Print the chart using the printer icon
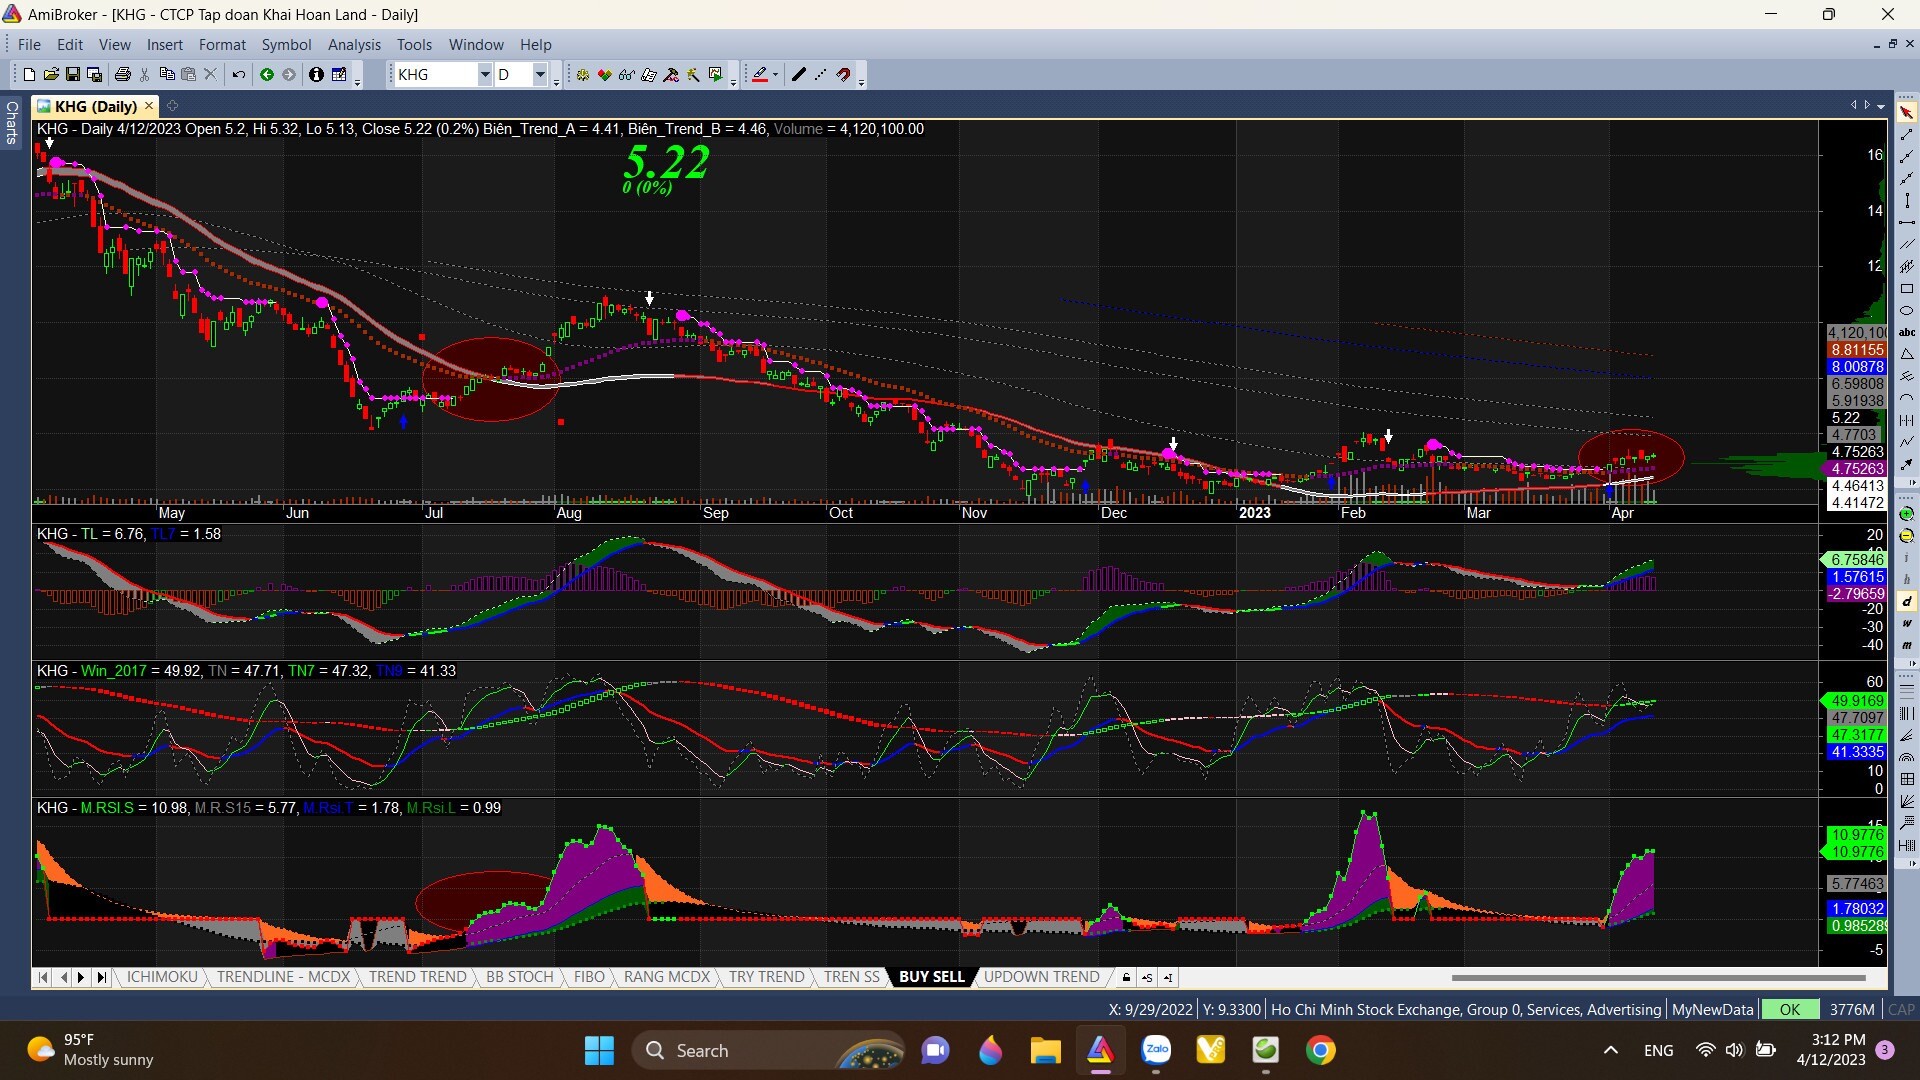Screen dimensions: 1920x1080 click(123, 75)
